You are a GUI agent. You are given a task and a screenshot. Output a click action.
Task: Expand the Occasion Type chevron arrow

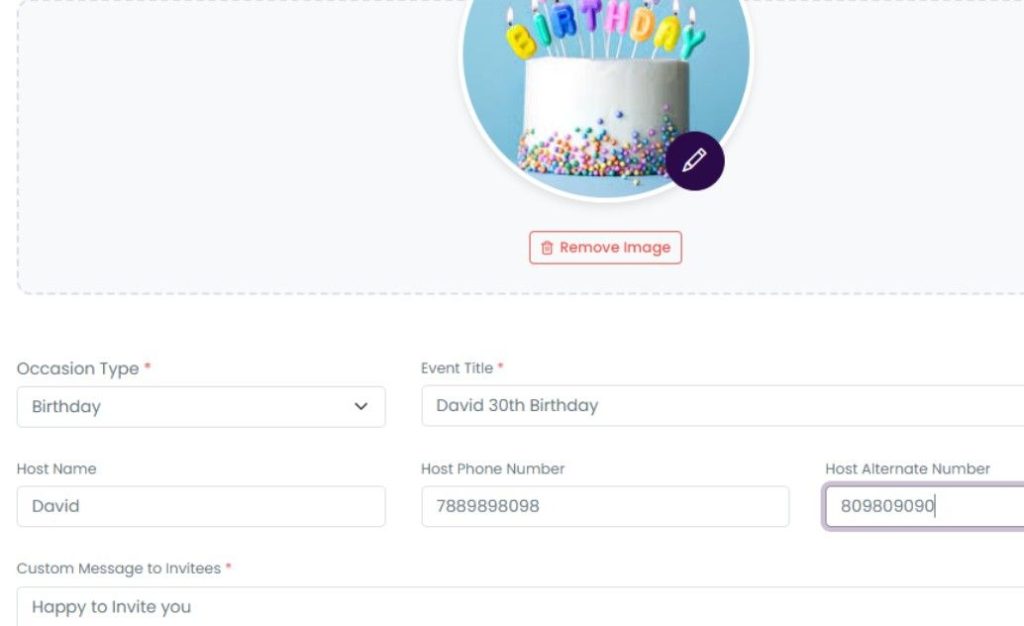(x=361, y=407)
